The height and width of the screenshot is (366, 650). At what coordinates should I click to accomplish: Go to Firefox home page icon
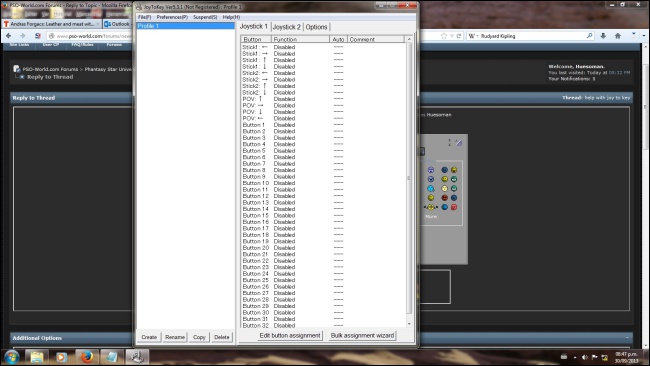[x=618, y=36]
